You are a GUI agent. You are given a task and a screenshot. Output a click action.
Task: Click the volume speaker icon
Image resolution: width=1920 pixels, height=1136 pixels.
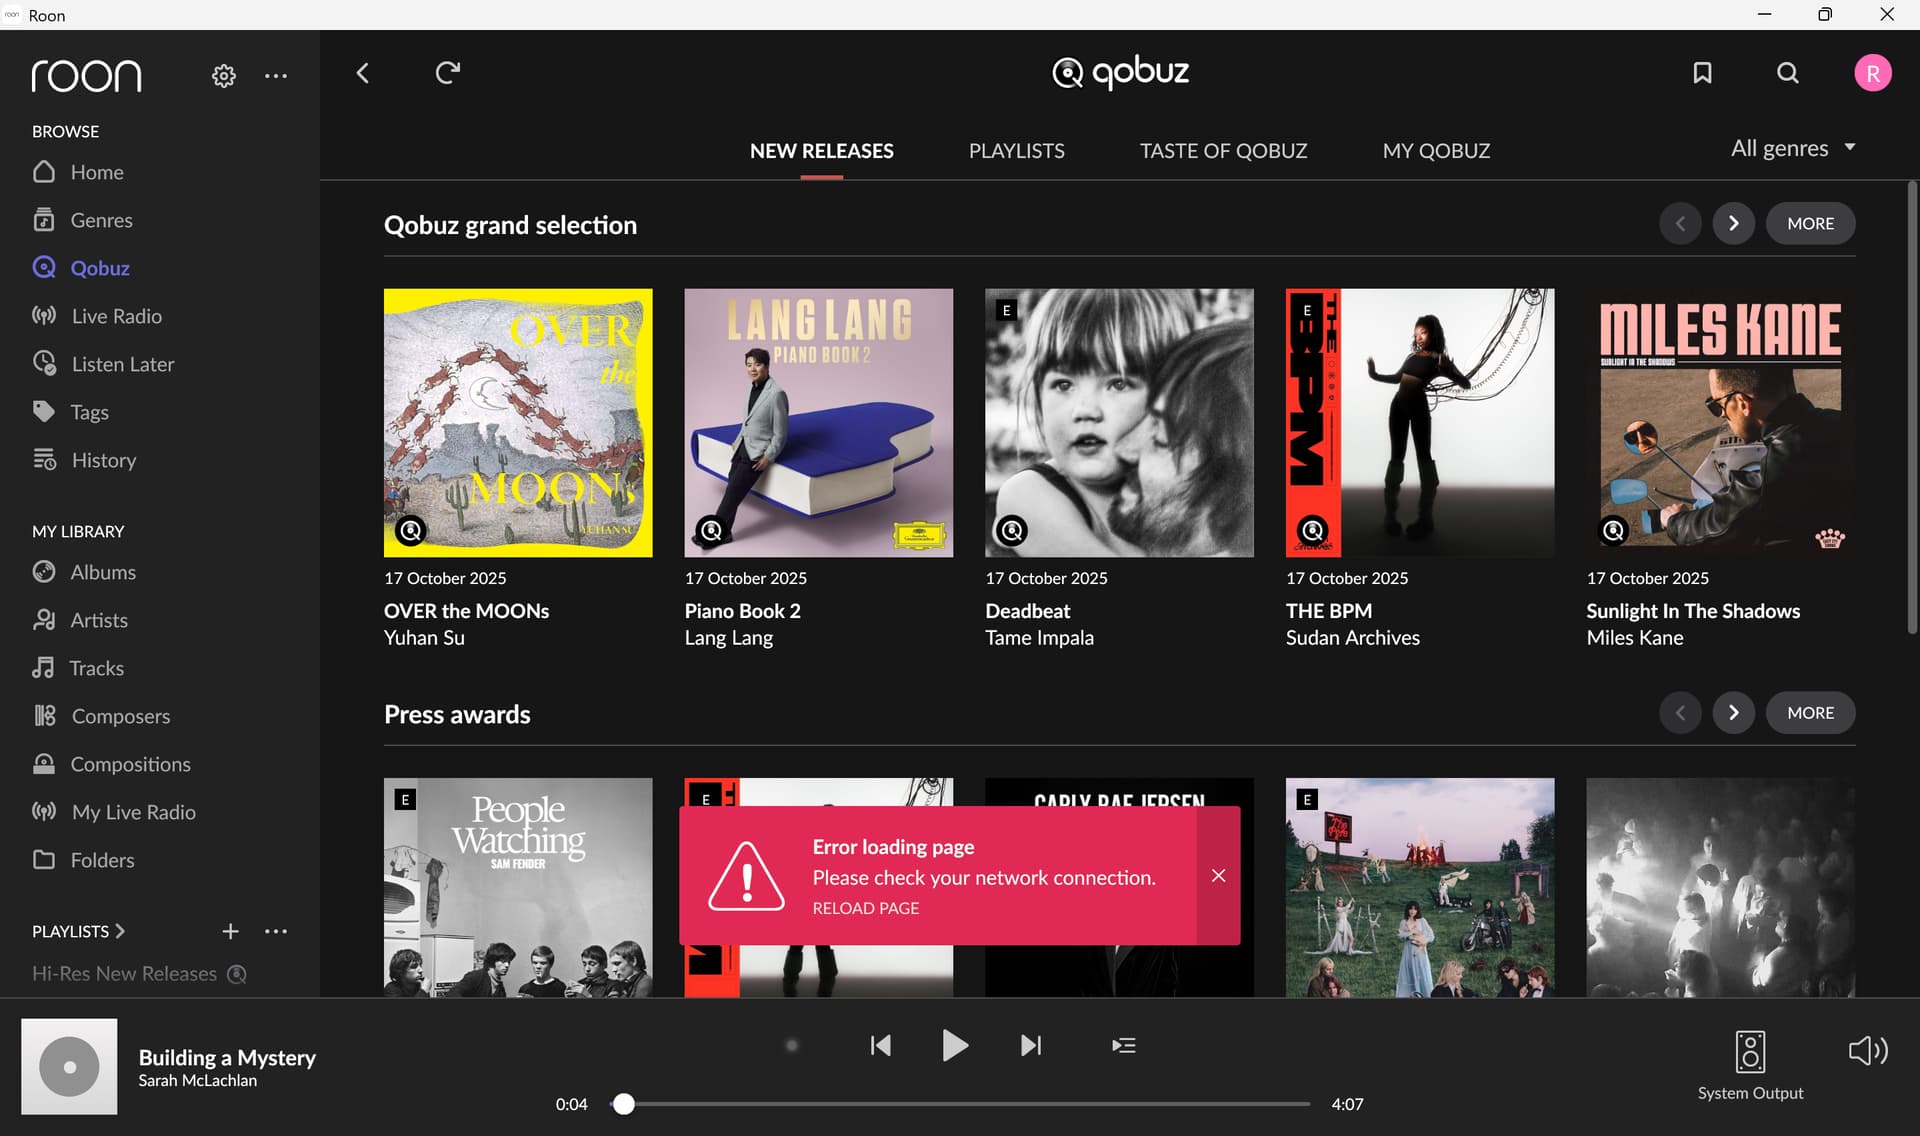pyautogui.click(x=1867, y=1050)
